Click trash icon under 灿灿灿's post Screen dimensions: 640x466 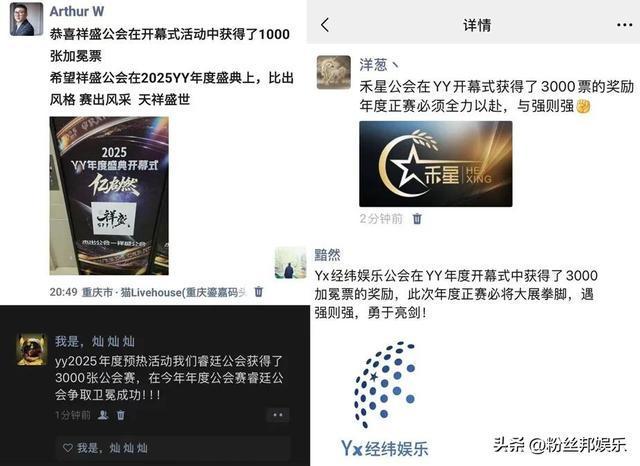[x=120, y=415]
